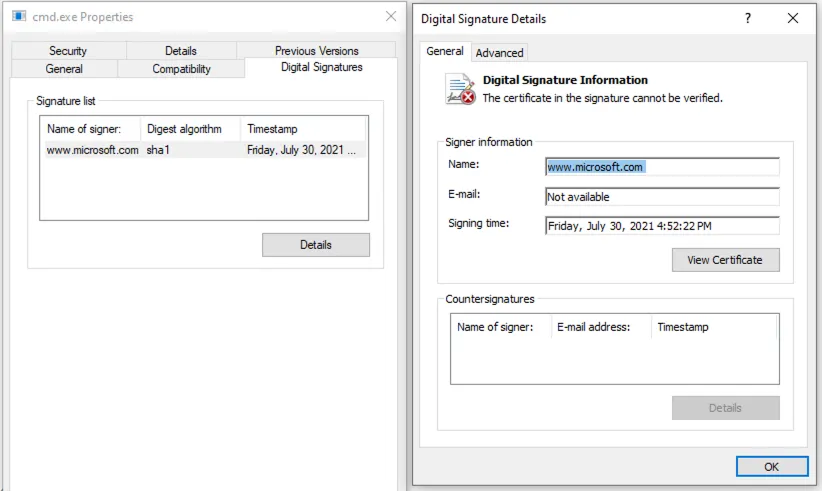
Task: Go to the Advanced tab of signature details
Action: click(x=499, y=53)
